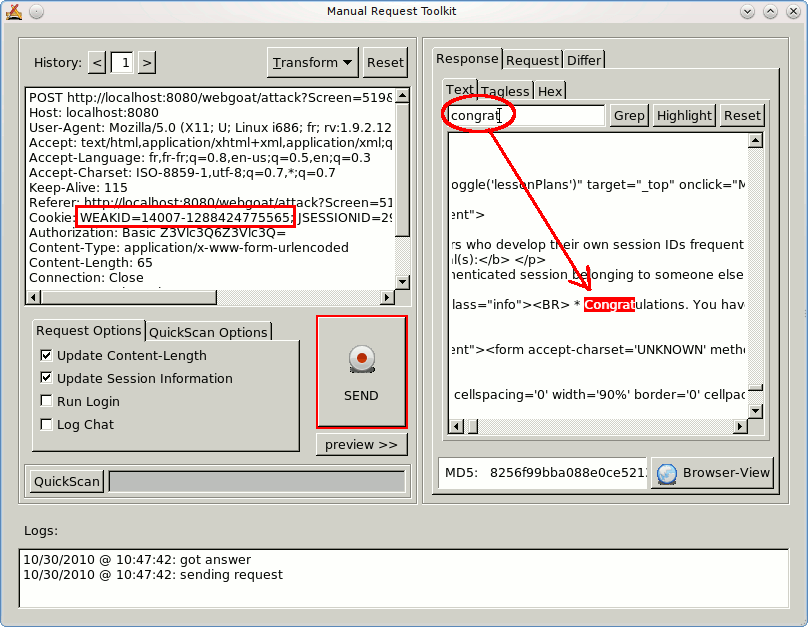
Task: Uncheck Update Session Information
Action: [x=47, y=378]
